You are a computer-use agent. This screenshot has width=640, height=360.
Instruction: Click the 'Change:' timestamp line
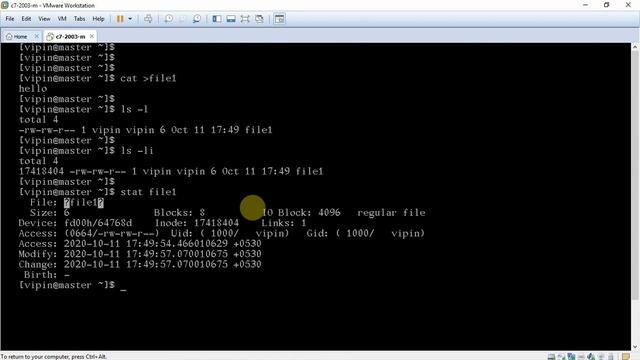click(140, 264)
